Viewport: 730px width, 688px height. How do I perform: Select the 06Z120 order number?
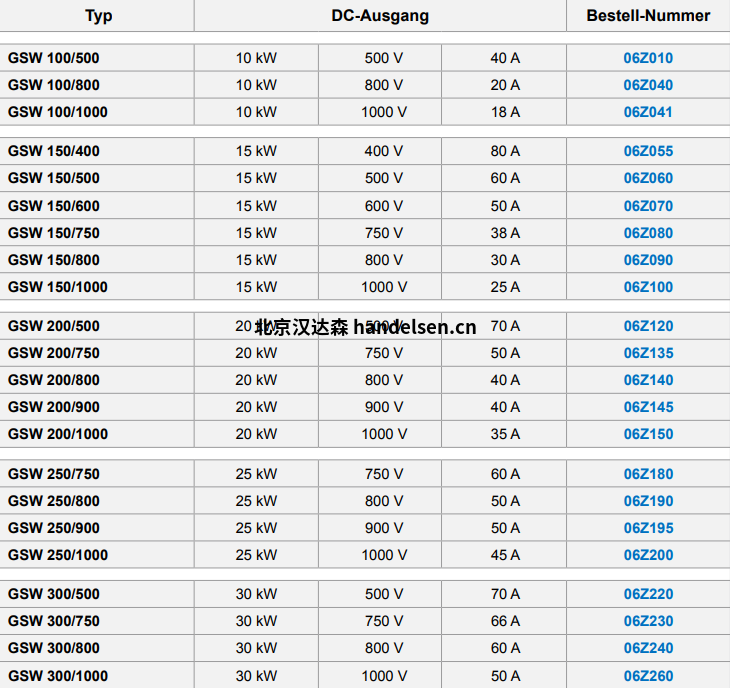[x=648, y=326]
